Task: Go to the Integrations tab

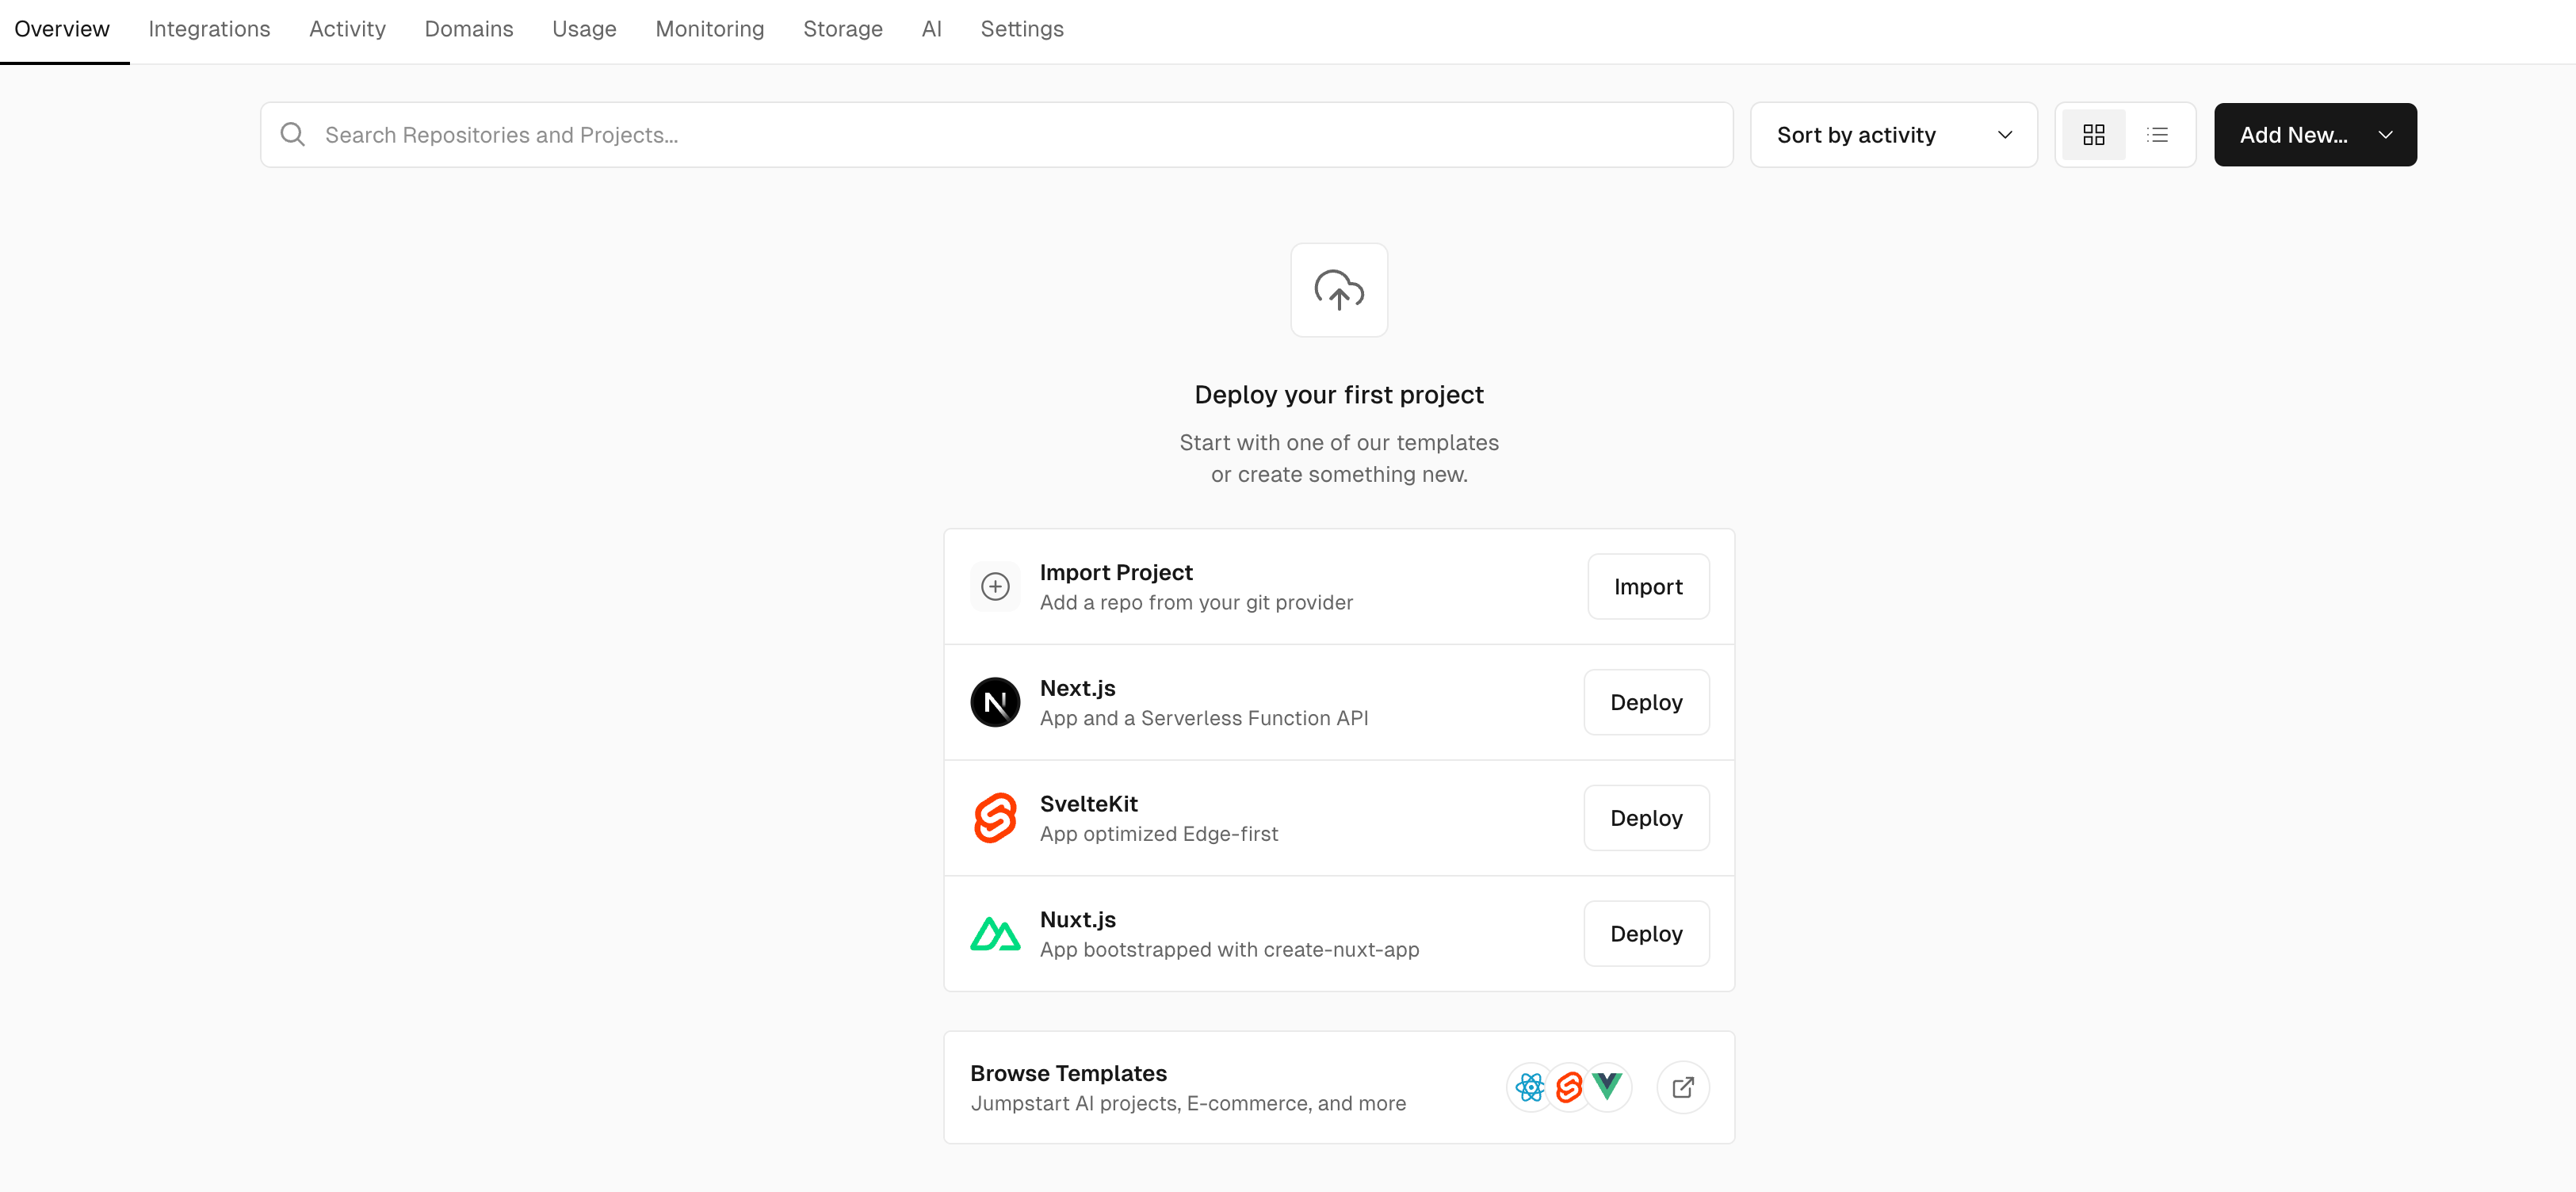Action: (x=209, y=29)
